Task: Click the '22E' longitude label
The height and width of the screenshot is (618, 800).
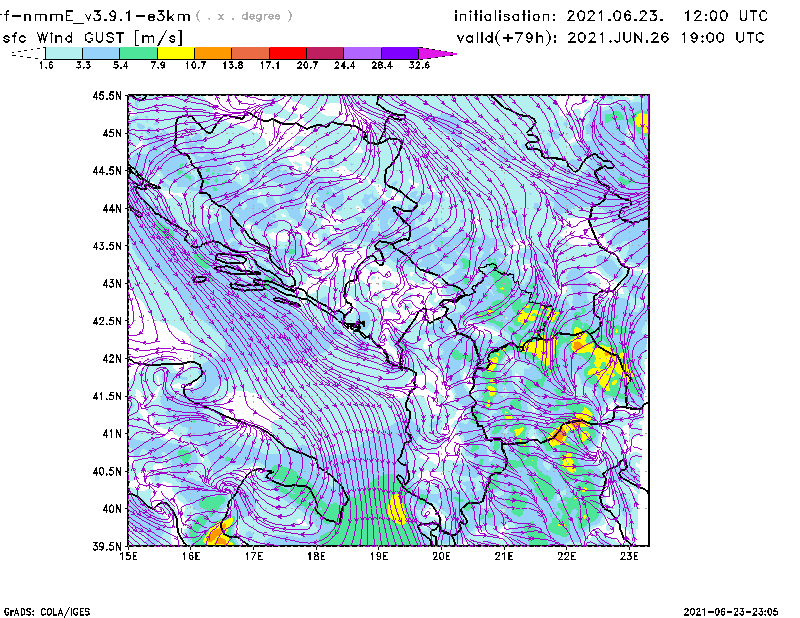Action: (566, 556)
